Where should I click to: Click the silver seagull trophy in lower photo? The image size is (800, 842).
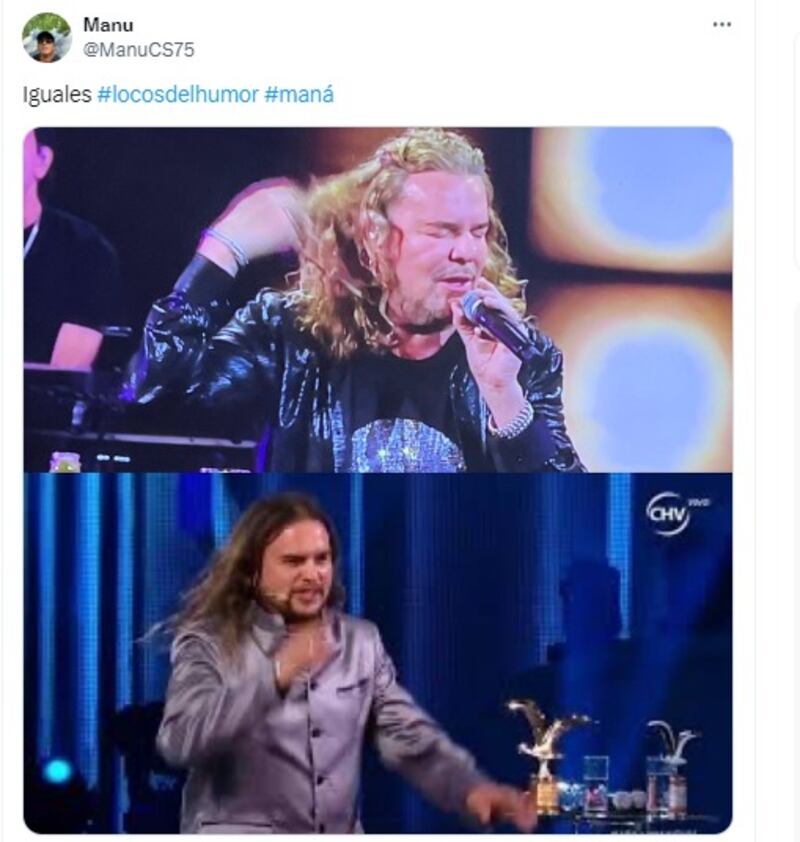(670, 765)
